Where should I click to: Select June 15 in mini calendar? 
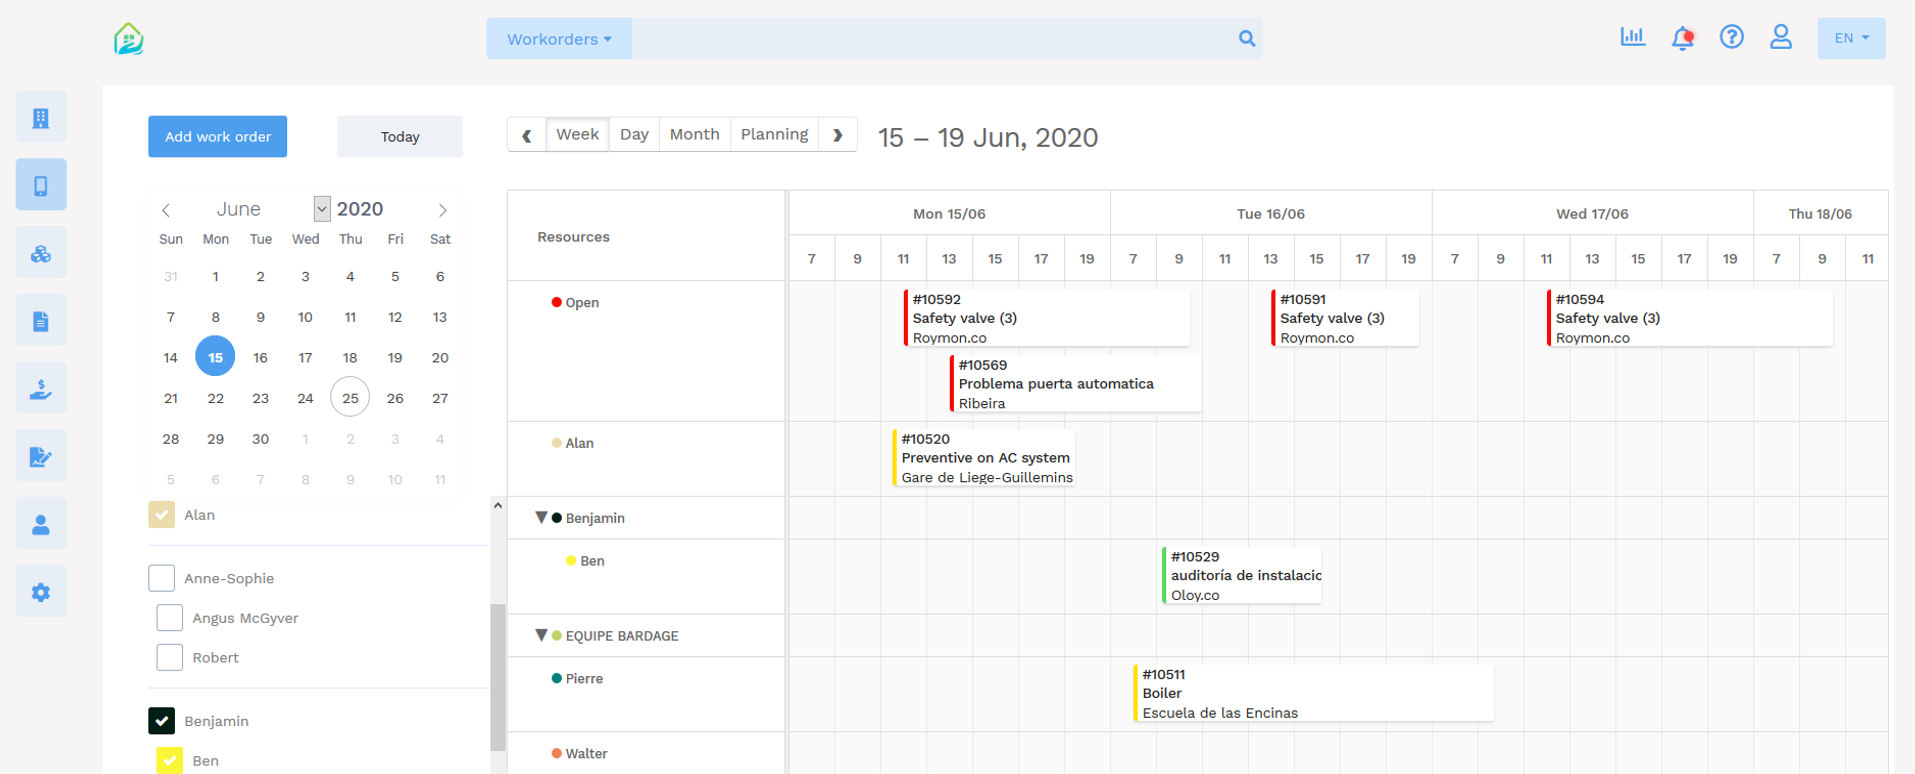click(215, 357)
